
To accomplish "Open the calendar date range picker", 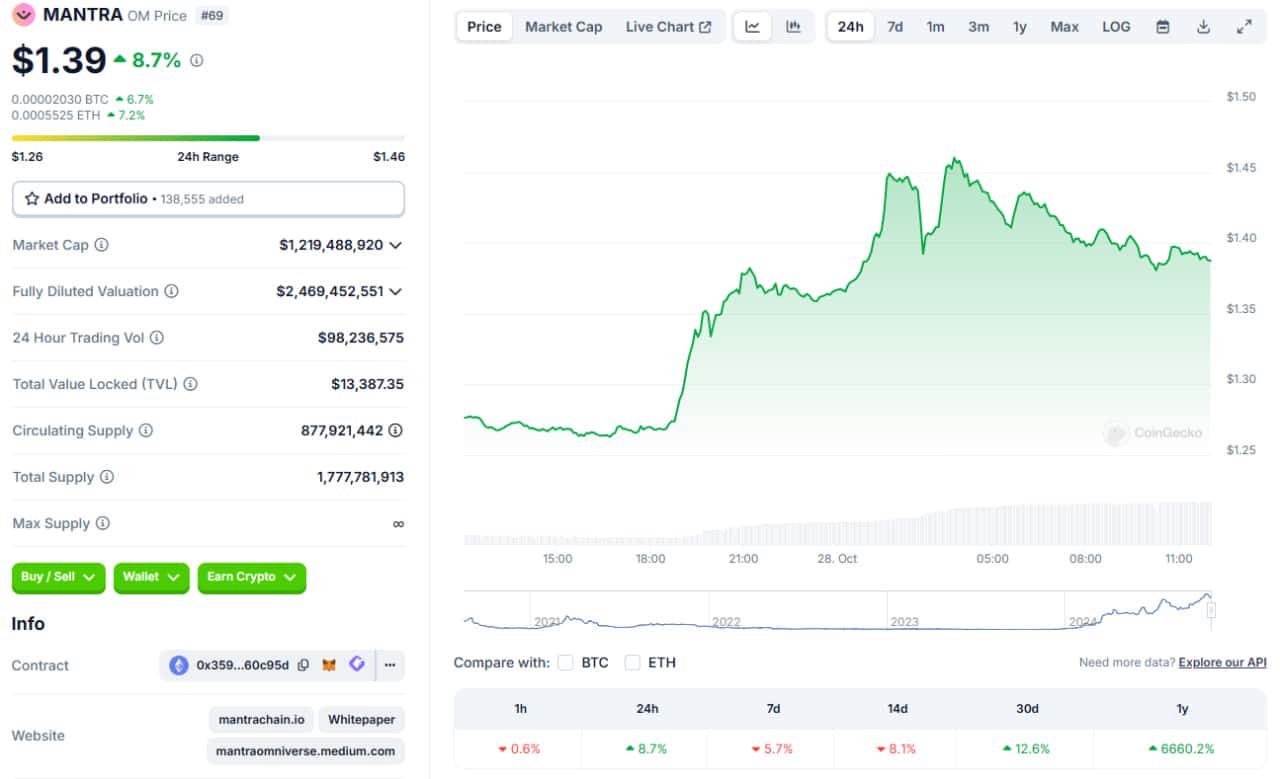I will (1163, 27).
